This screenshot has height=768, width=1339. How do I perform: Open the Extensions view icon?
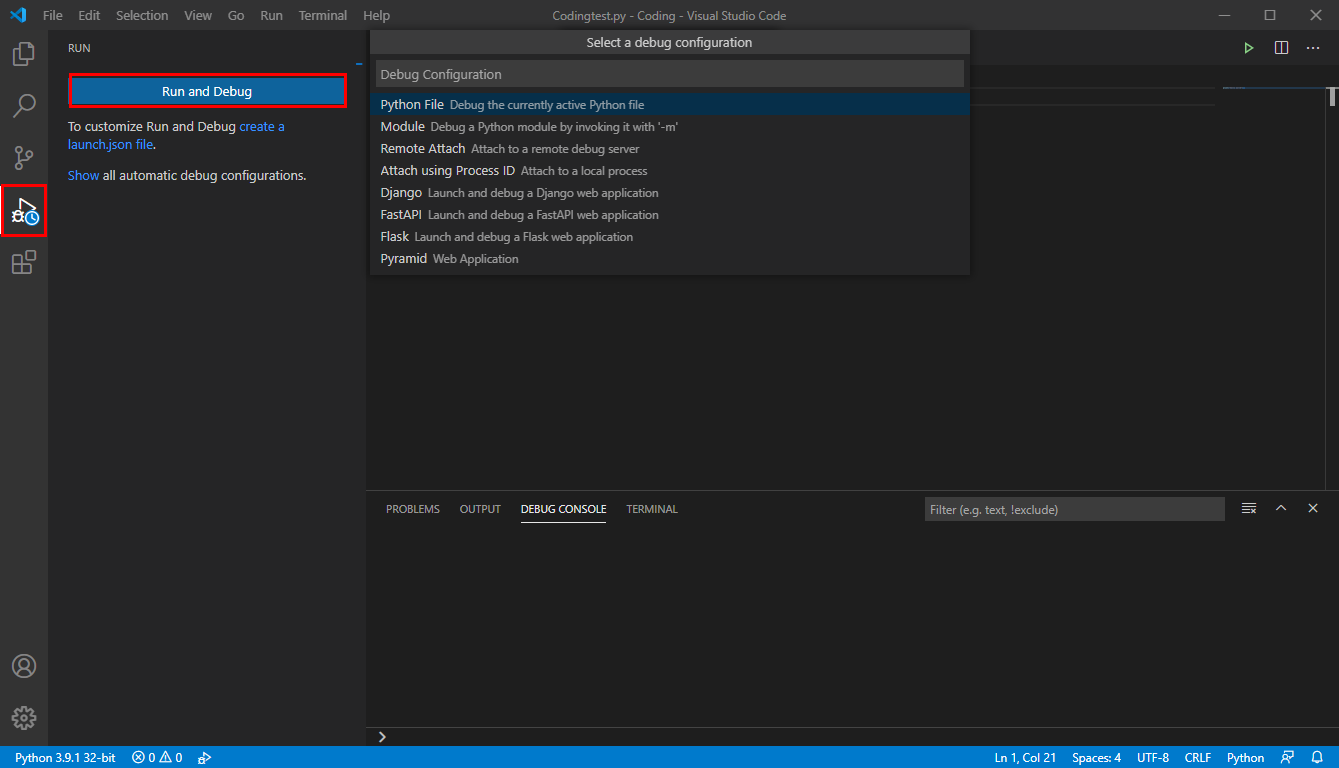tap(24, 263)
